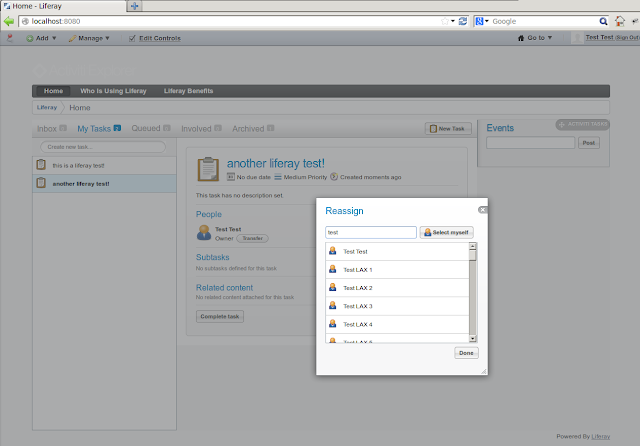Click Test Test owner avatar under People

coord(204,233)
